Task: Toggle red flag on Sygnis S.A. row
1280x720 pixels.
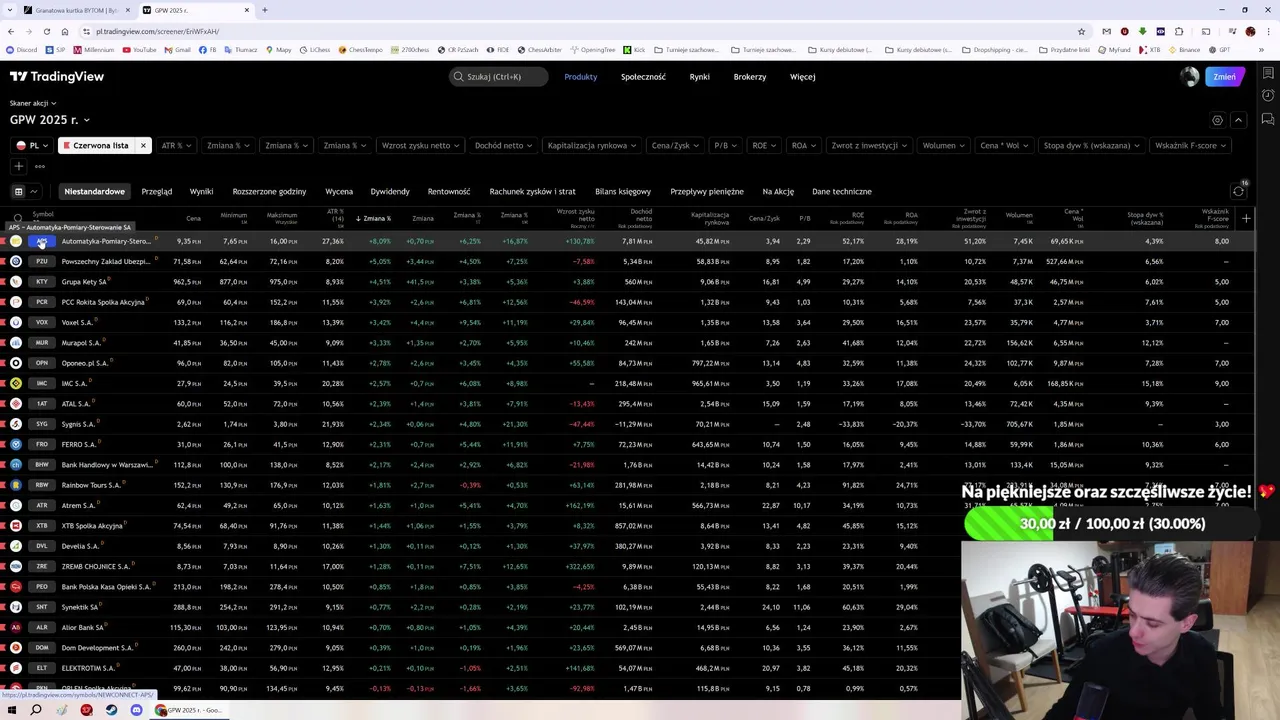Action: click(4, 424)
